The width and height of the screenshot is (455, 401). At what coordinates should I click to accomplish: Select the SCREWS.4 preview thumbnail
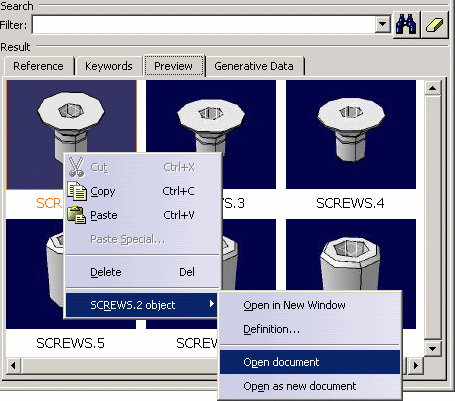(351, 135)
